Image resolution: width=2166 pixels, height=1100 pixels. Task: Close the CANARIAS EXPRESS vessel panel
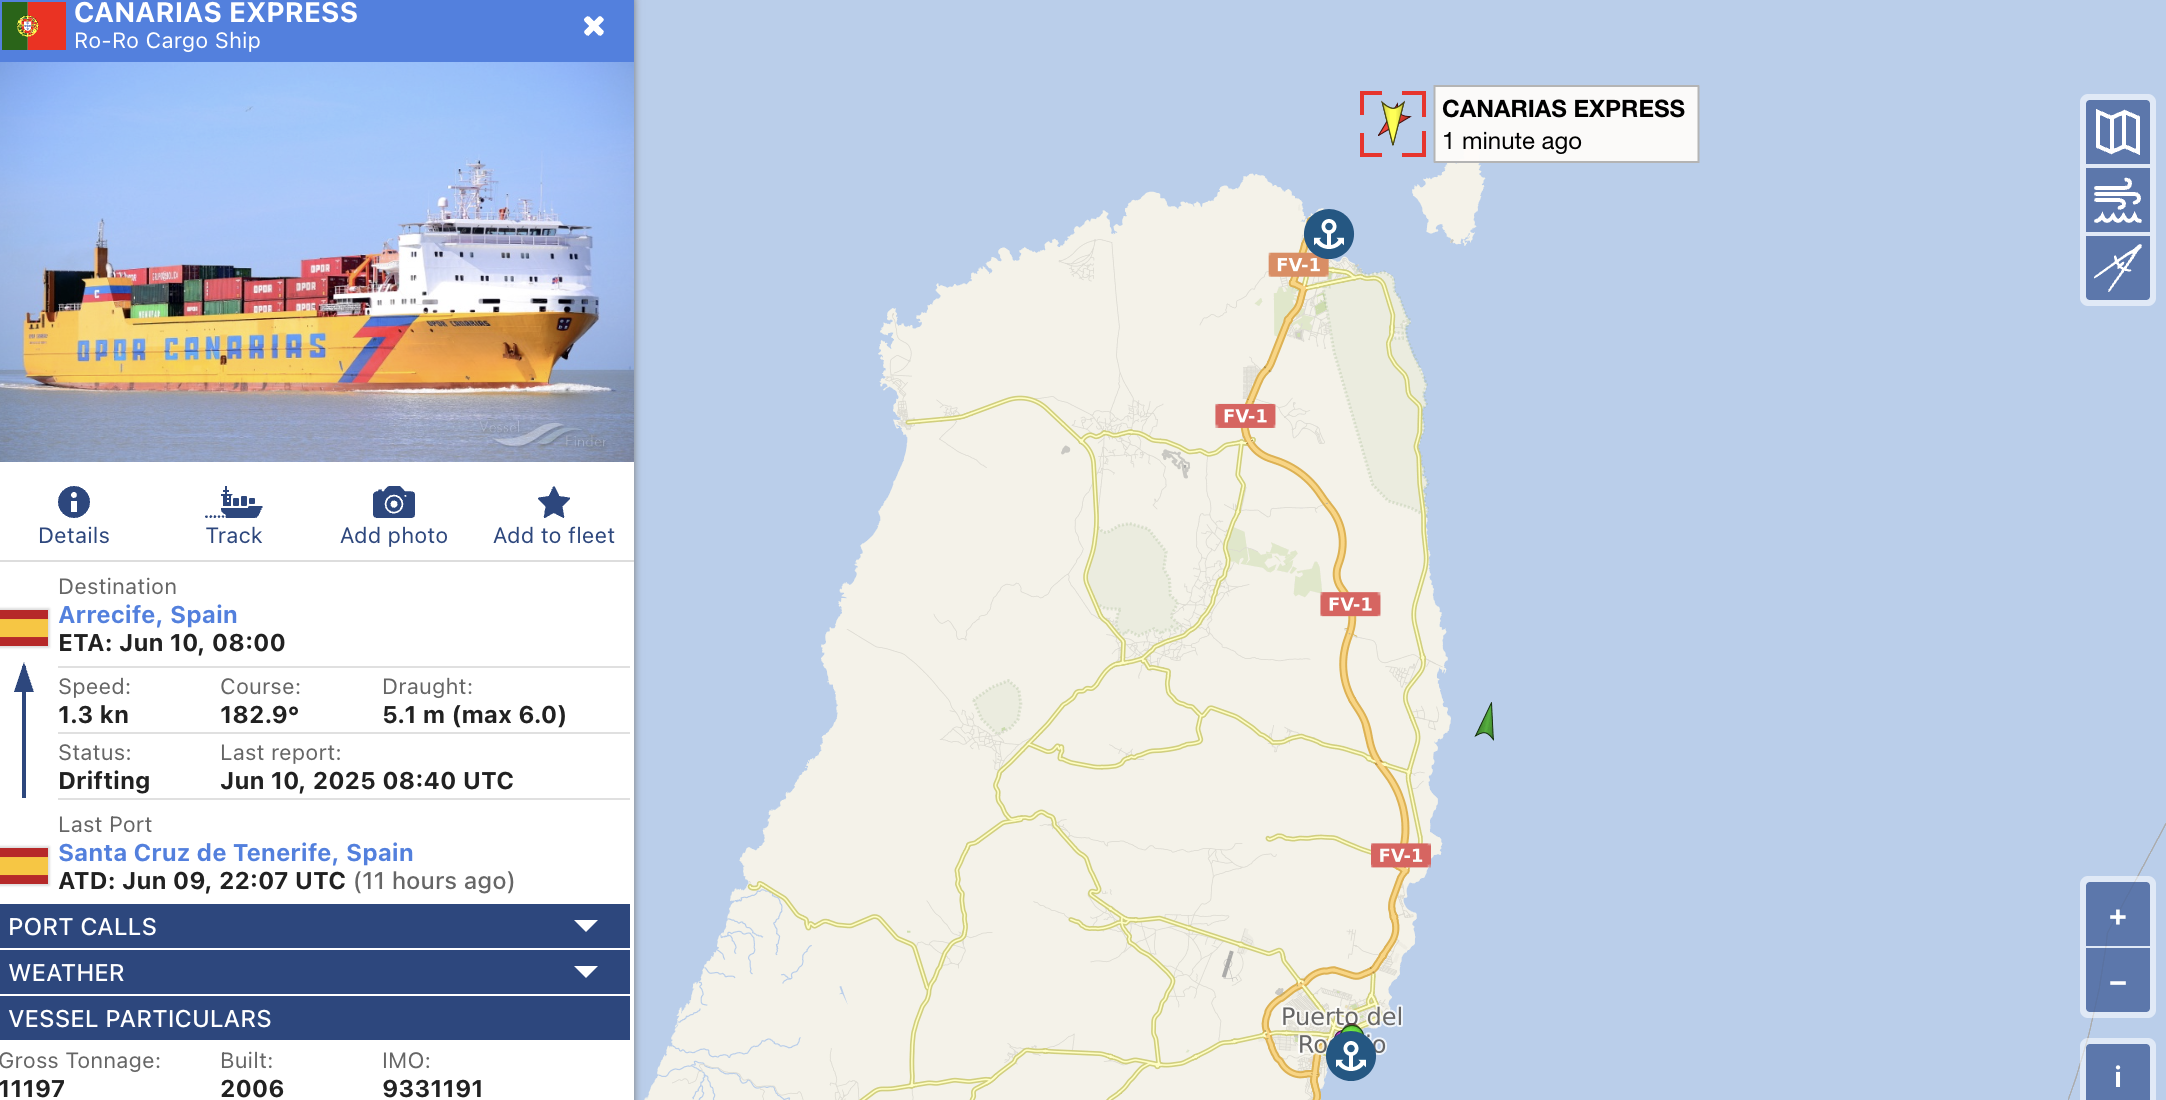[x=593, y=26]
